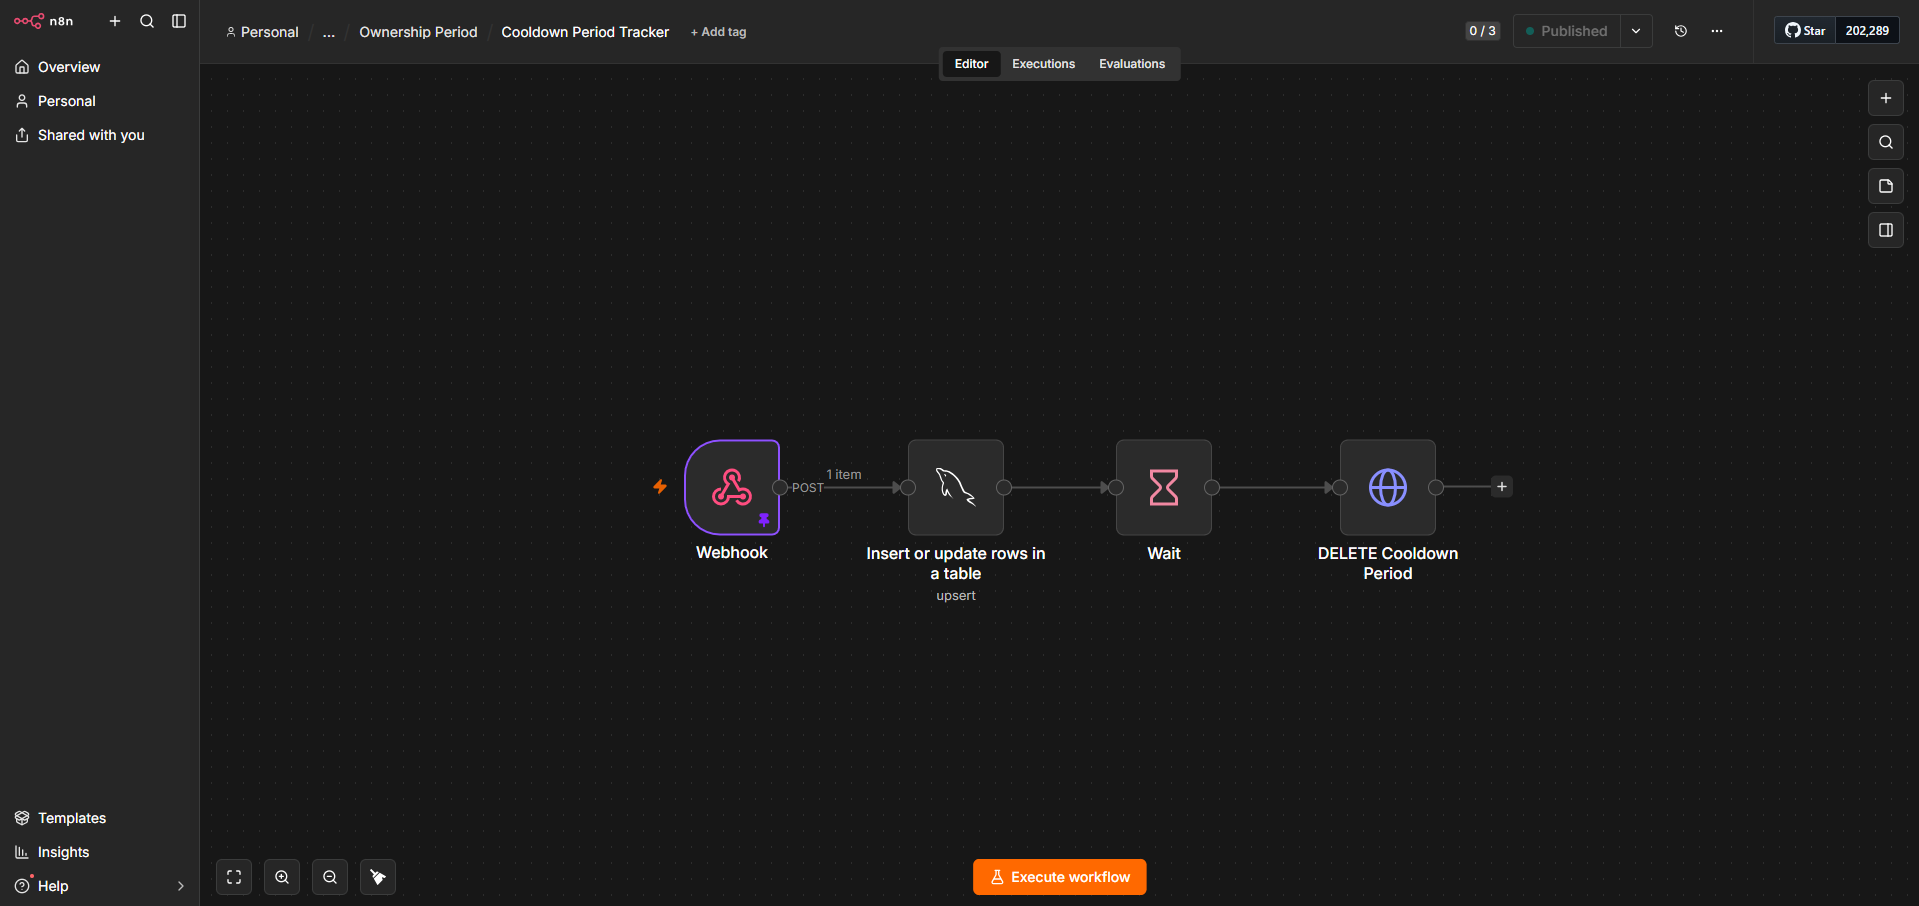This screenshot has height=906, width=1919.
Task: Click the 'upsert' subtitle text
Action: (956, 596)
